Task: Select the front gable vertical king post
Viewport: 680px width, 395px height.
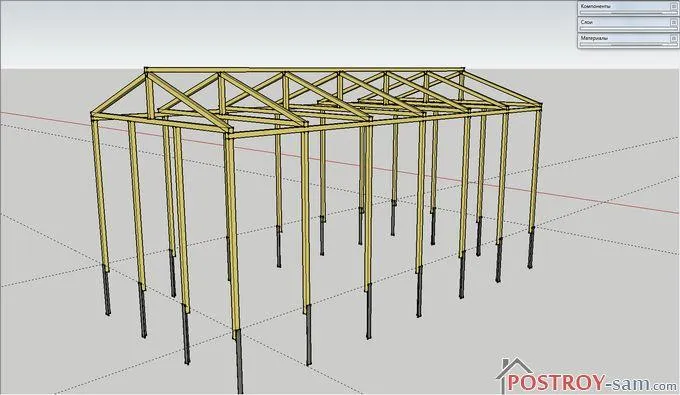Action: [x=150, y=95]
